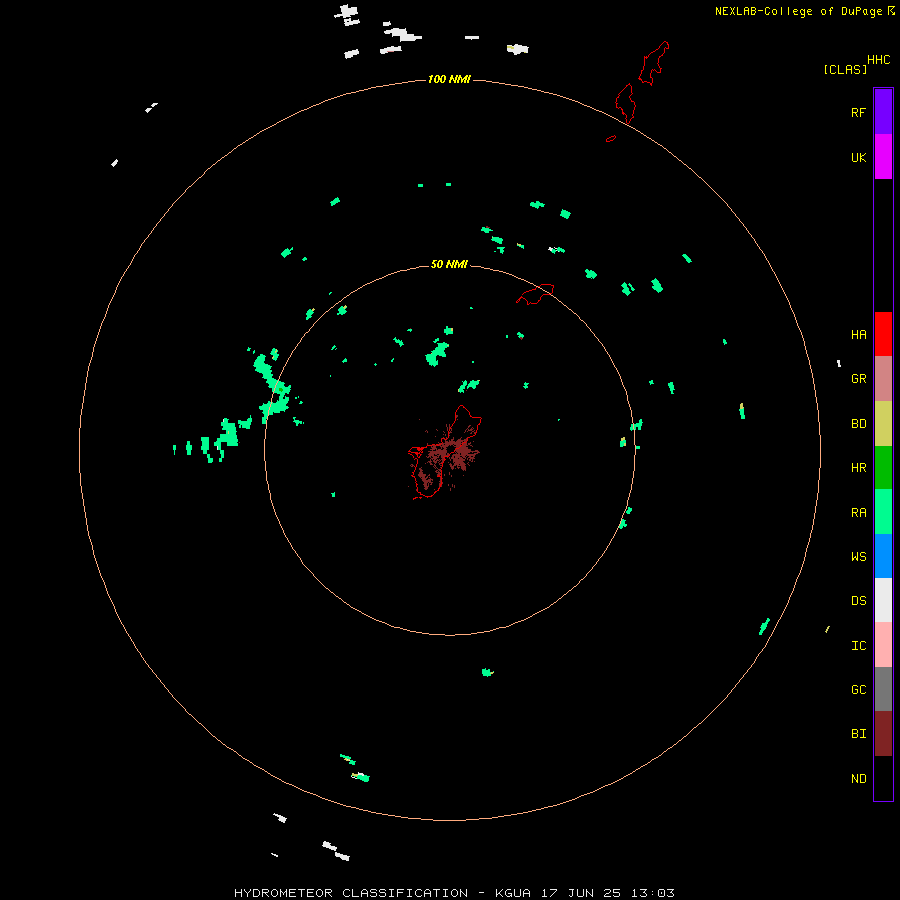Screen dimensions: 900x900
Task: Click the NEXLAB-College of DuPage credit
Action: pyautogui.click(x=804, y=11)
